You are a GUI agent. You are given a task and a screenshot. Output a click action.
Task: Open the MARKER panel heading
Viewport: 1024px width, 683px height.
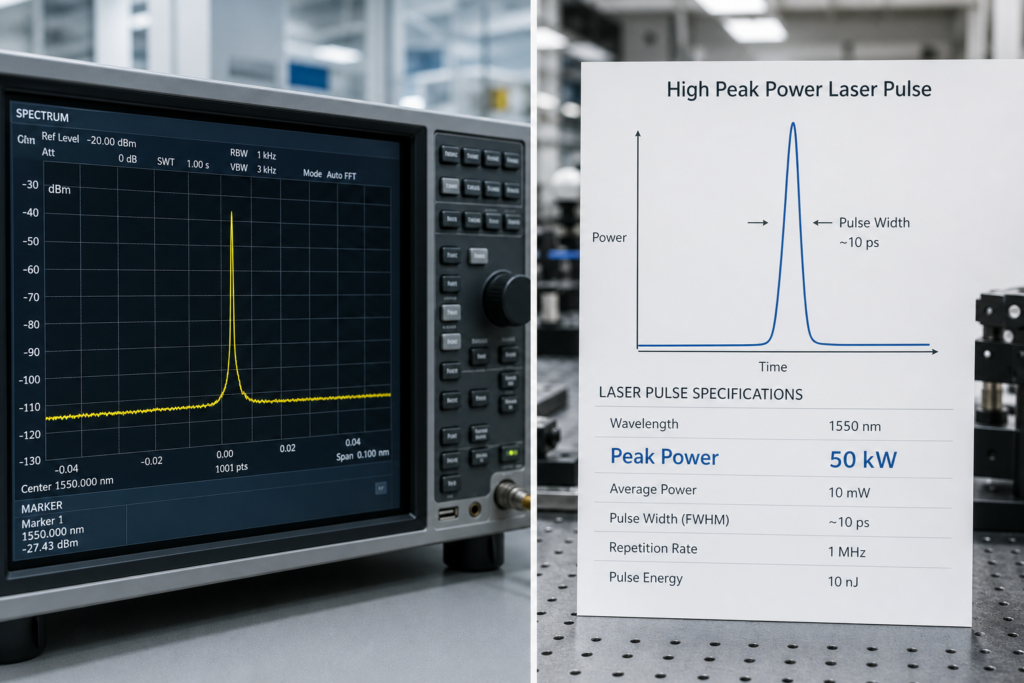click(42, 507)
